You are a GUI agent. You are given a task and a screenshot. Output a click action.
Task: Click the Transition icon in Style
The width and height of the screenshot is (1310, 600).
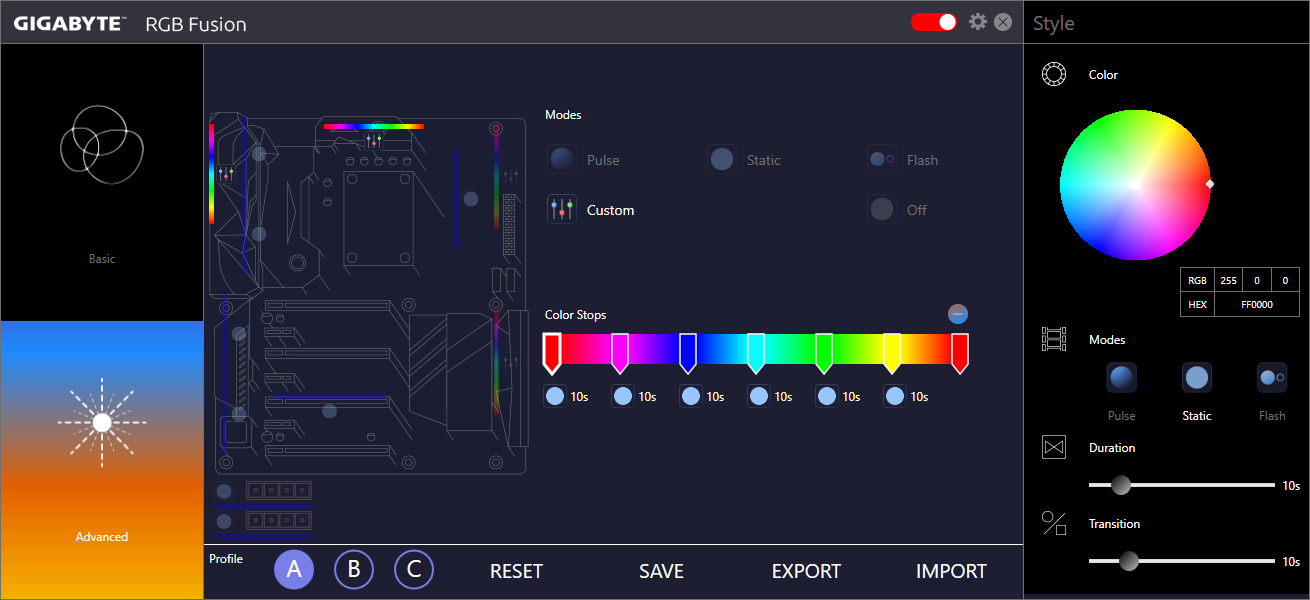1054,523
